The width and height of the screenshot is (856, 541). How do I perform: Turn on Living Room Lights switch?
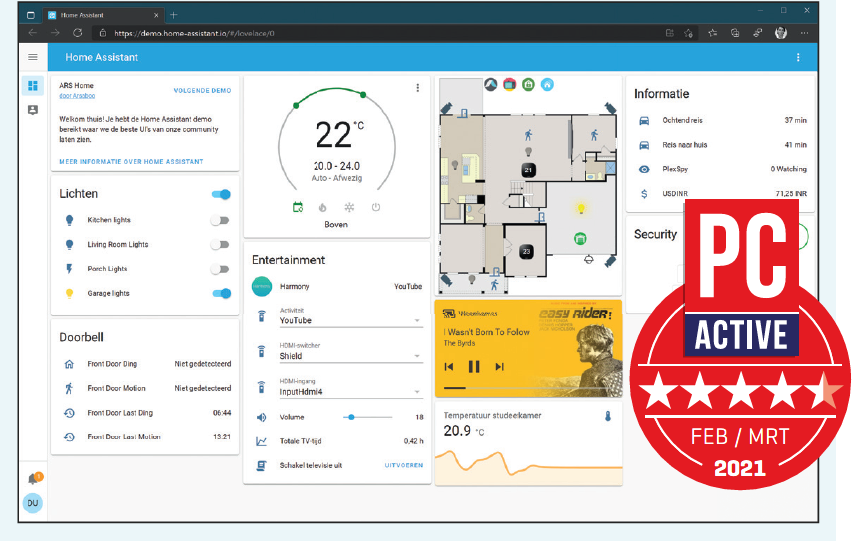(220, 245)
